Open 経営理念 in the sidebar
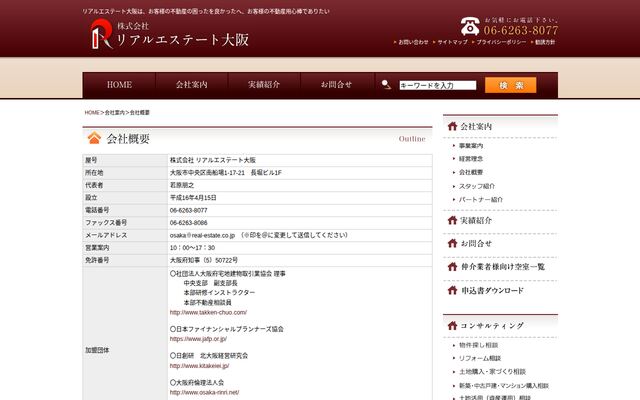This screenshot has width=640, height=400. pyautogui.click(x=471, y=159)
